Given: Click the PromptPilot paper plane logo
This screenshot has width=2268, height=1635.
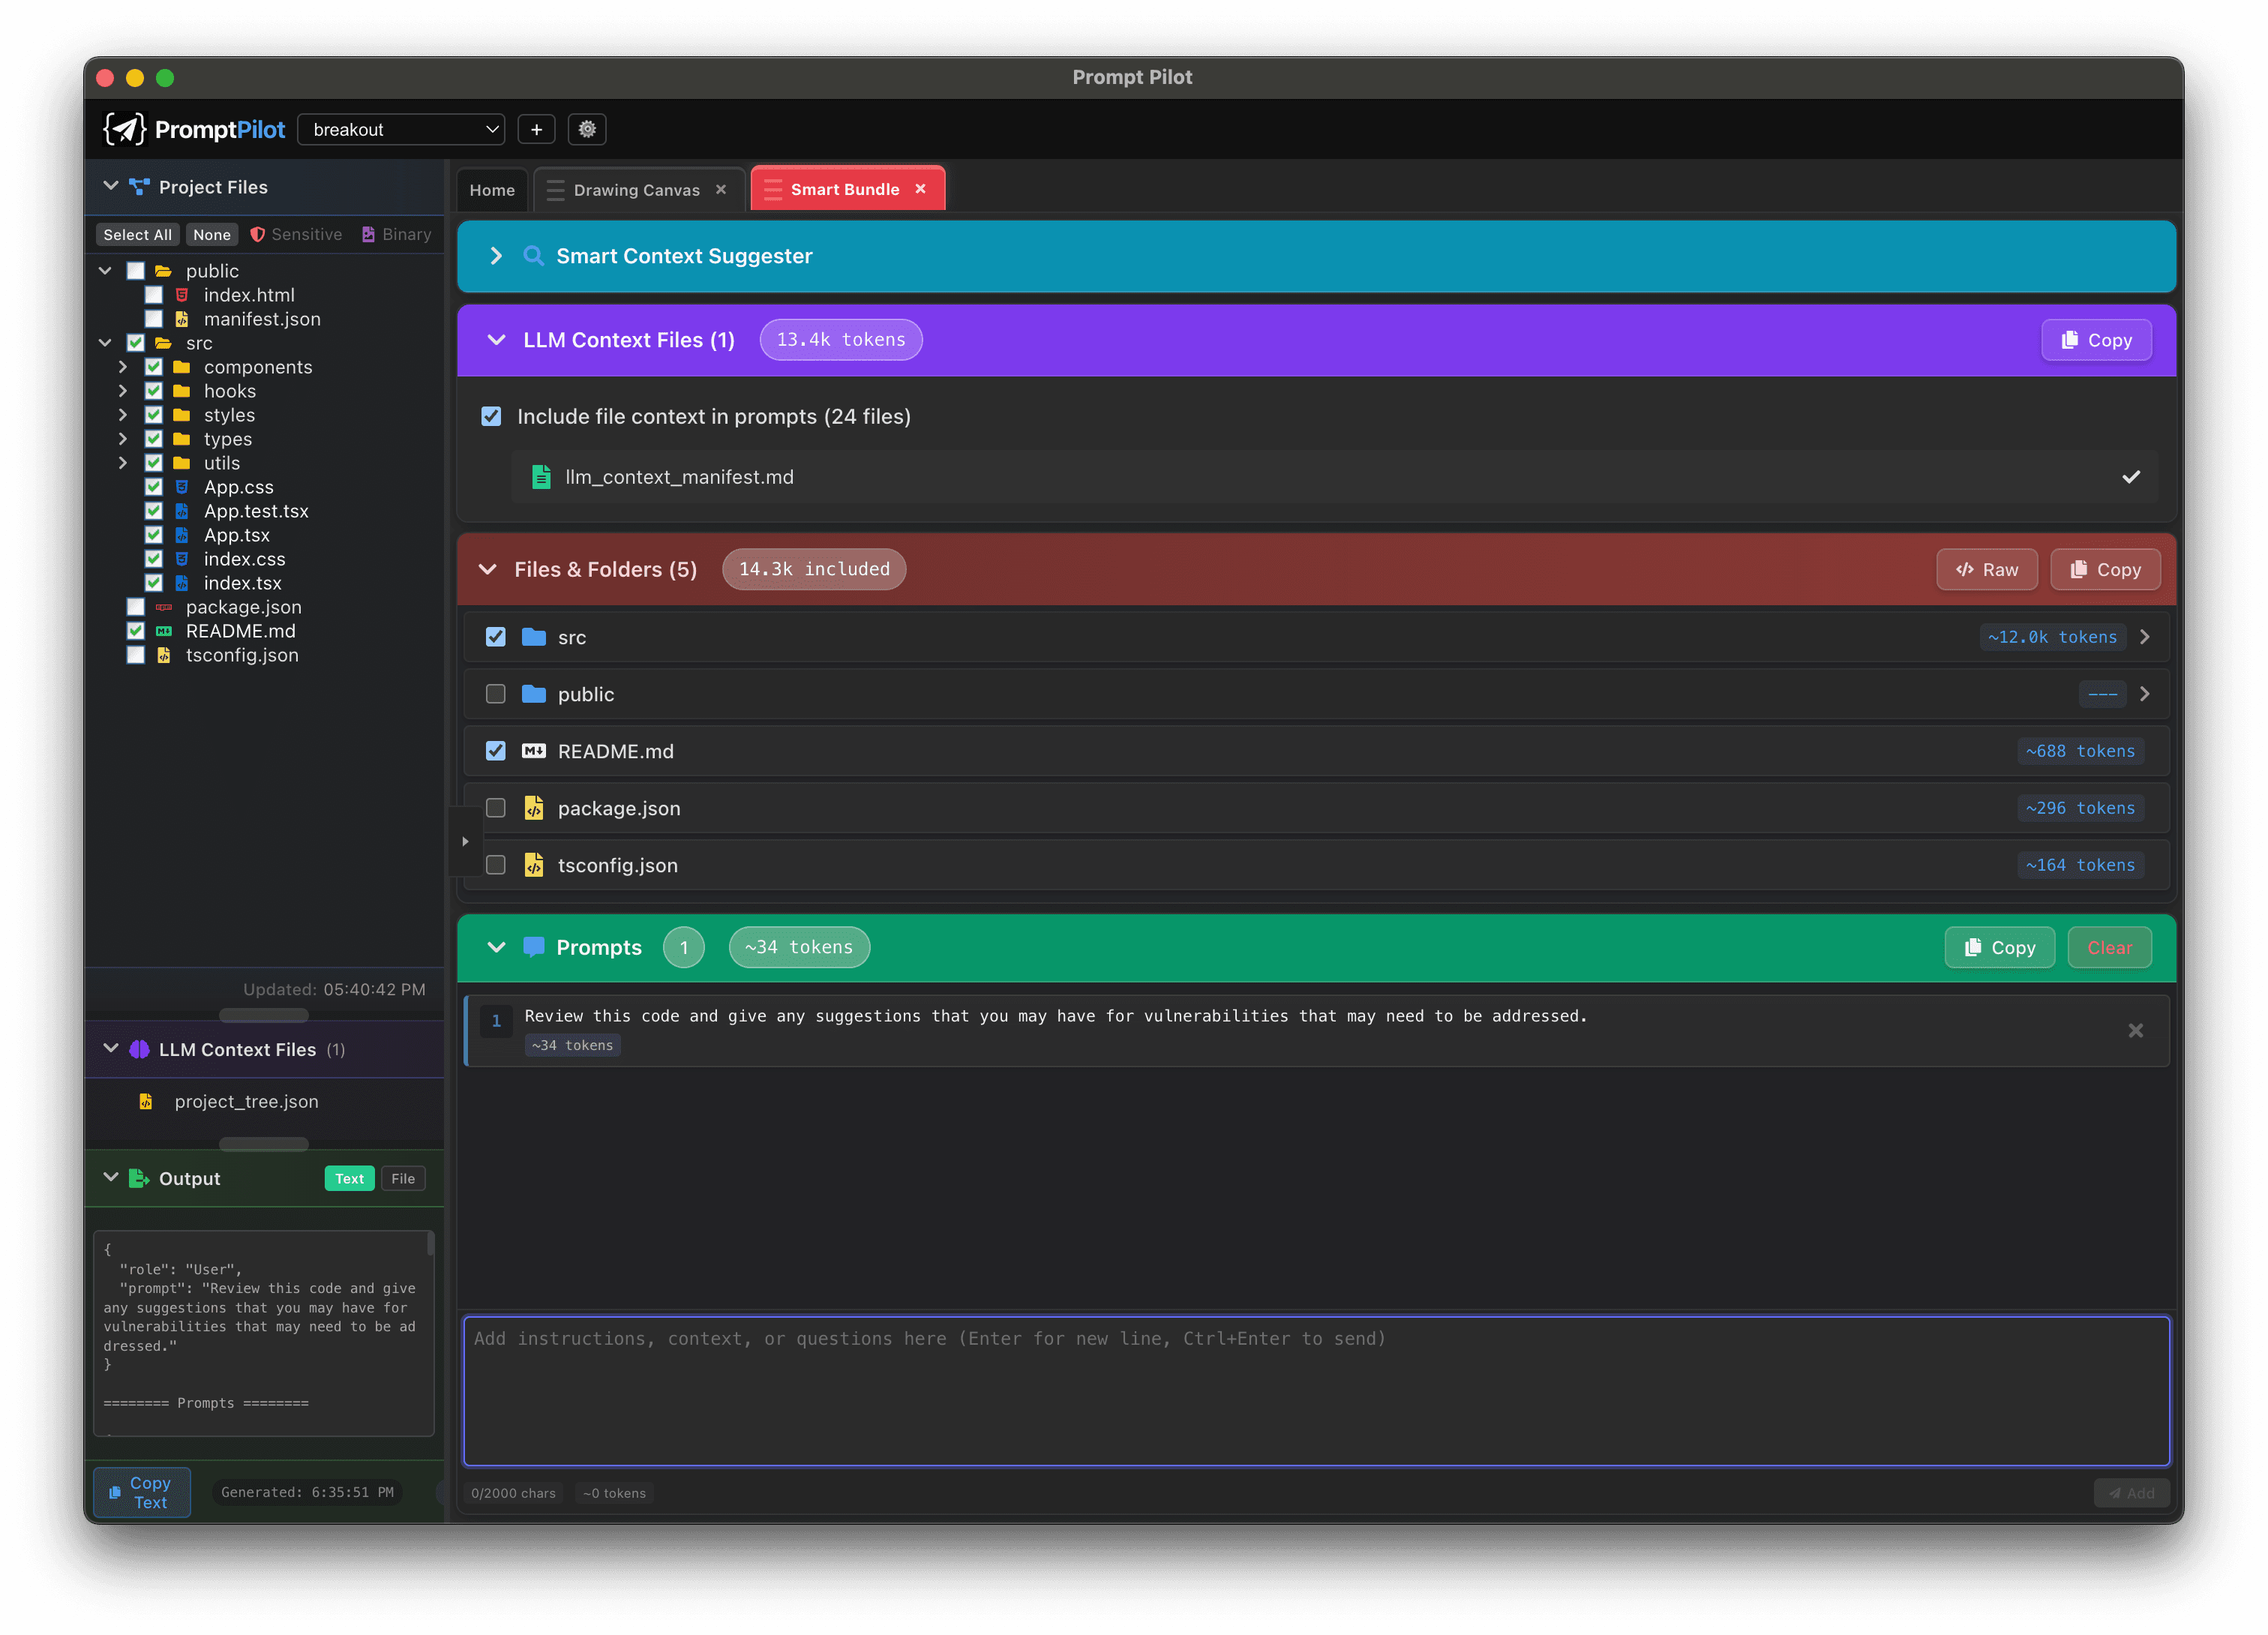Looking at the screenshot, I should coord(125,129).
